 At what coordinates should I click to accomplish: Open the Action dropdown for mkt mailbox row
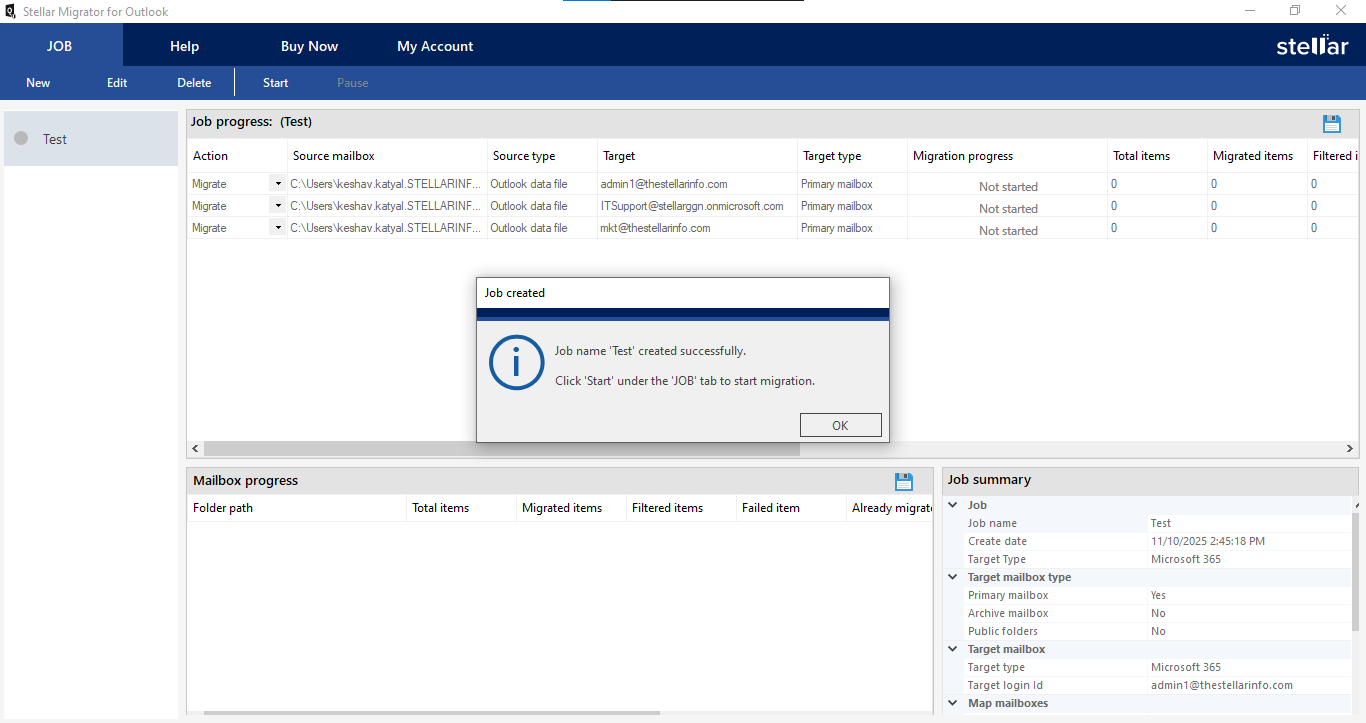(x=277, y=227)
